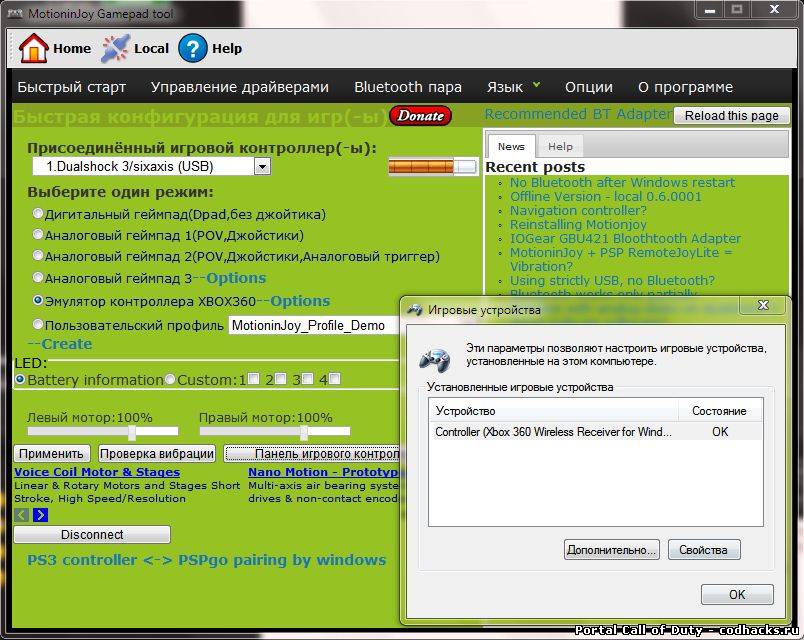Viewport: 804px width, 640px height.
Task: Click the Устройство column header
Action: click(554, 411)
